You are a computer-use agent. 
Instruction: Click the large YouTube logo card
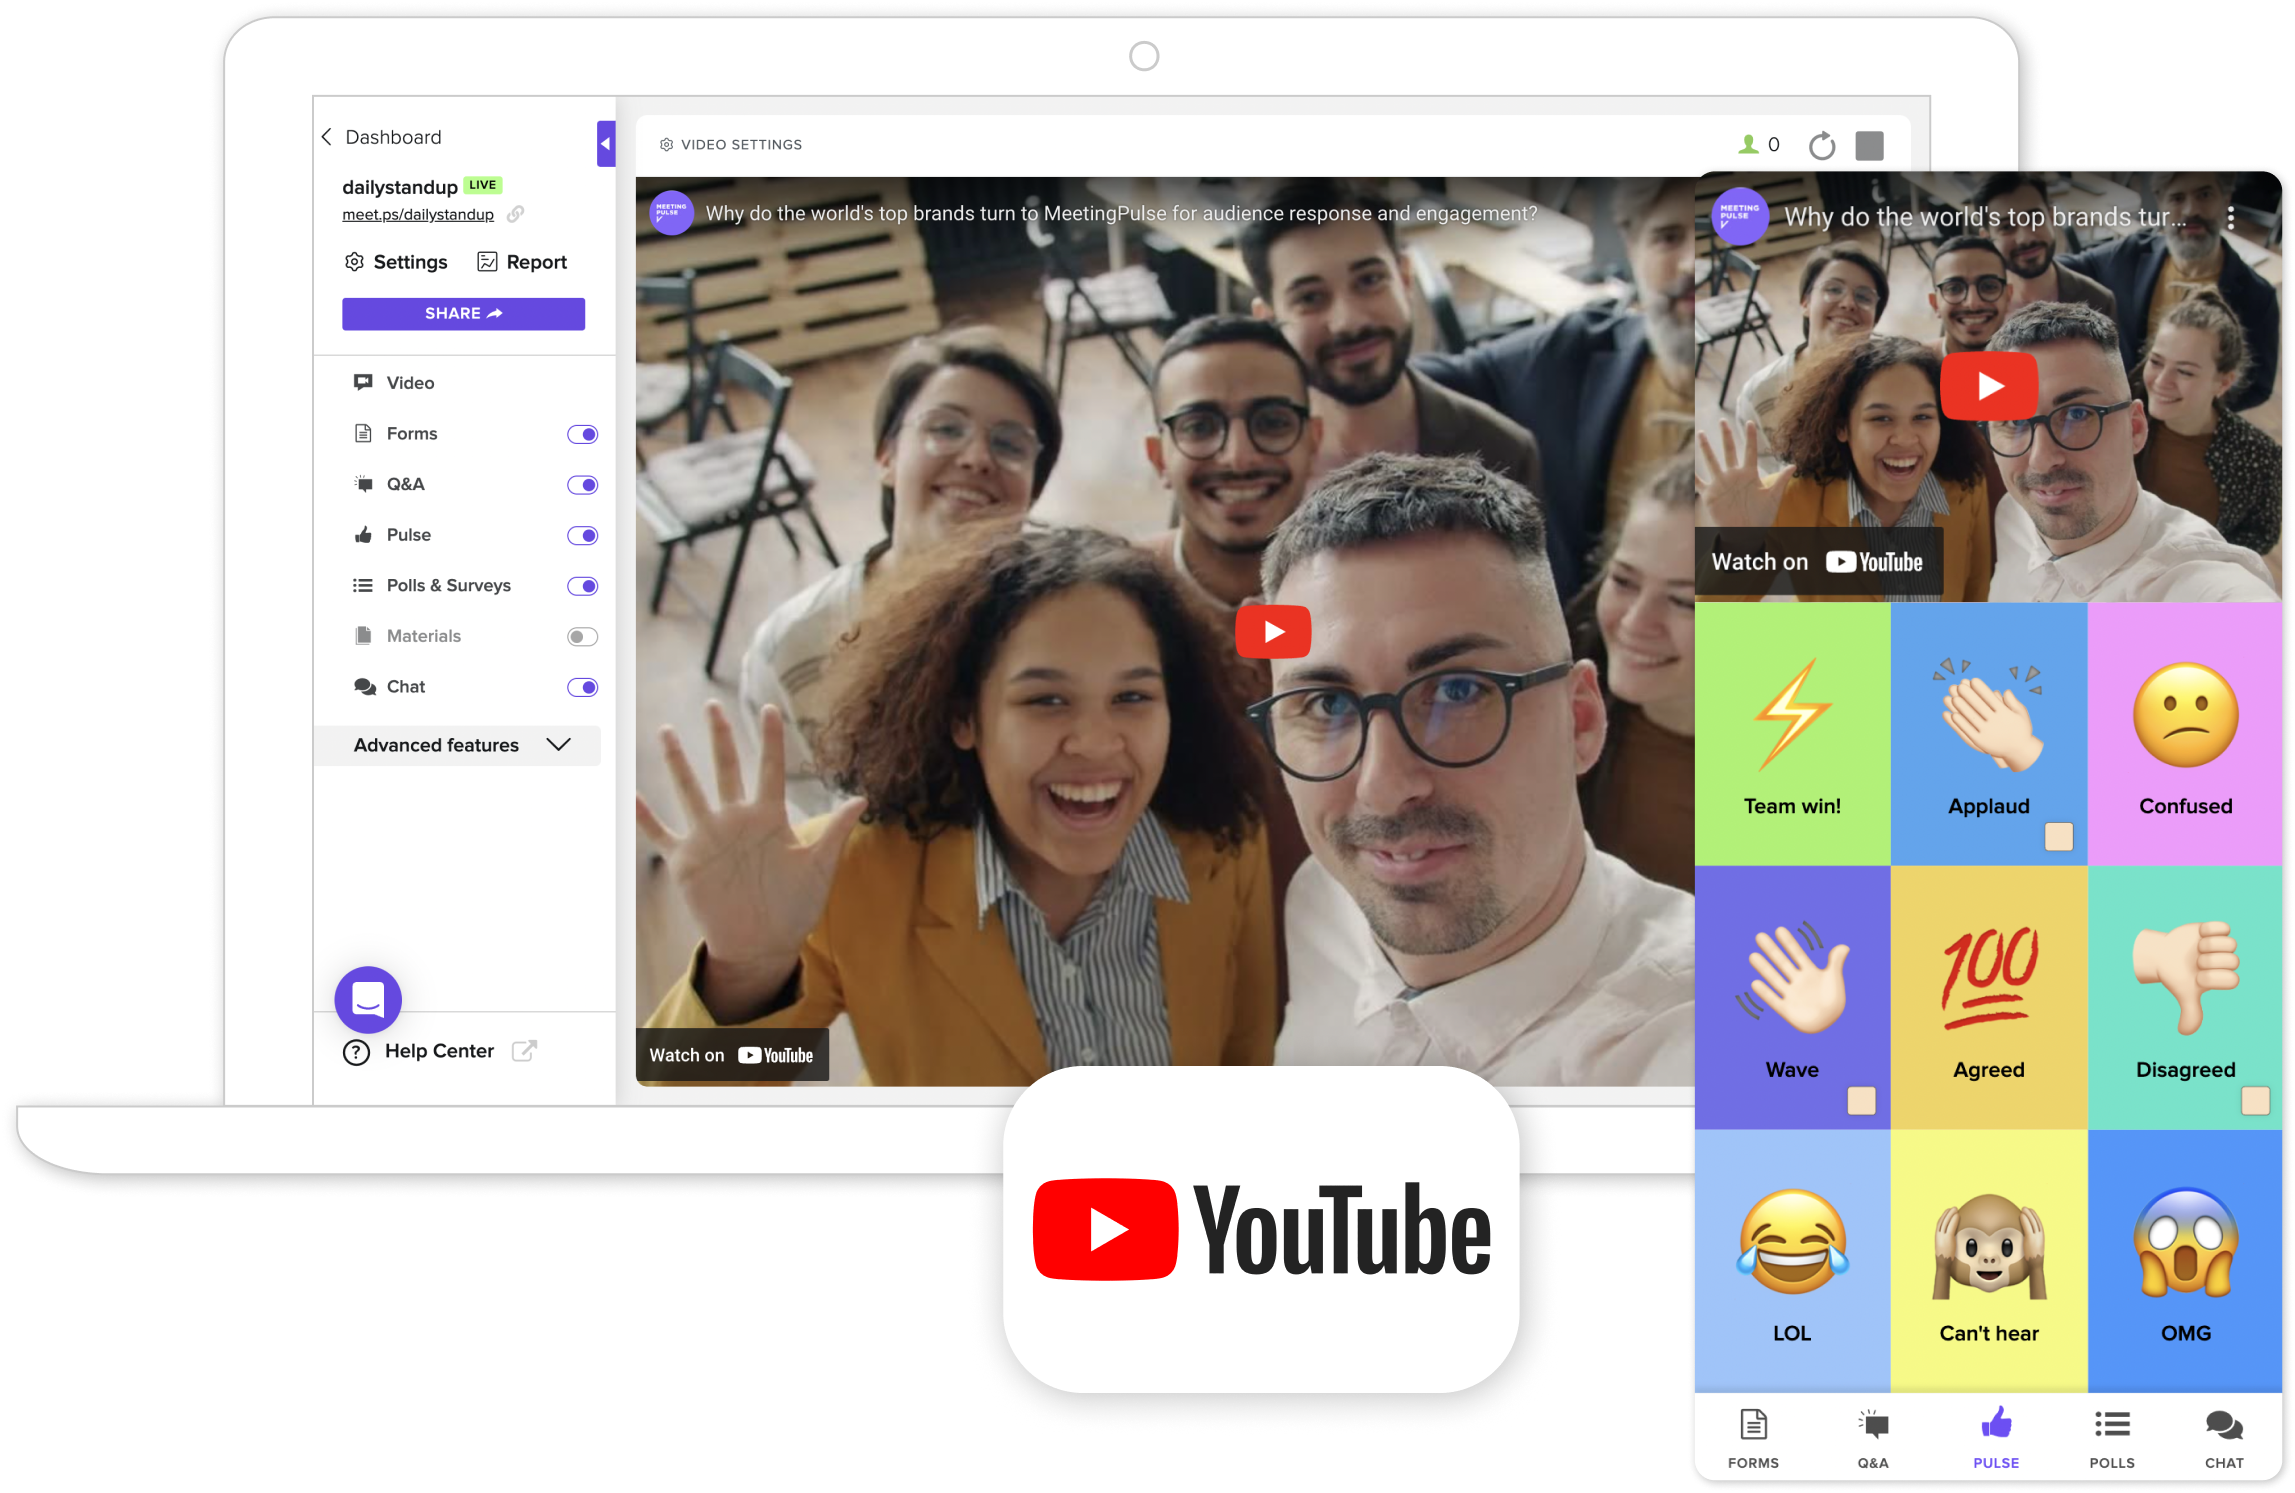click(x=1261, y=1230)
